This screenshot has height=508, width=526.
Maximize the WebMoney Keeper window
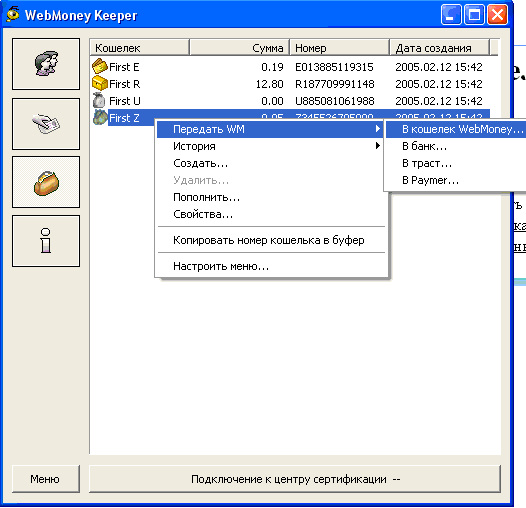click(474, 15)
